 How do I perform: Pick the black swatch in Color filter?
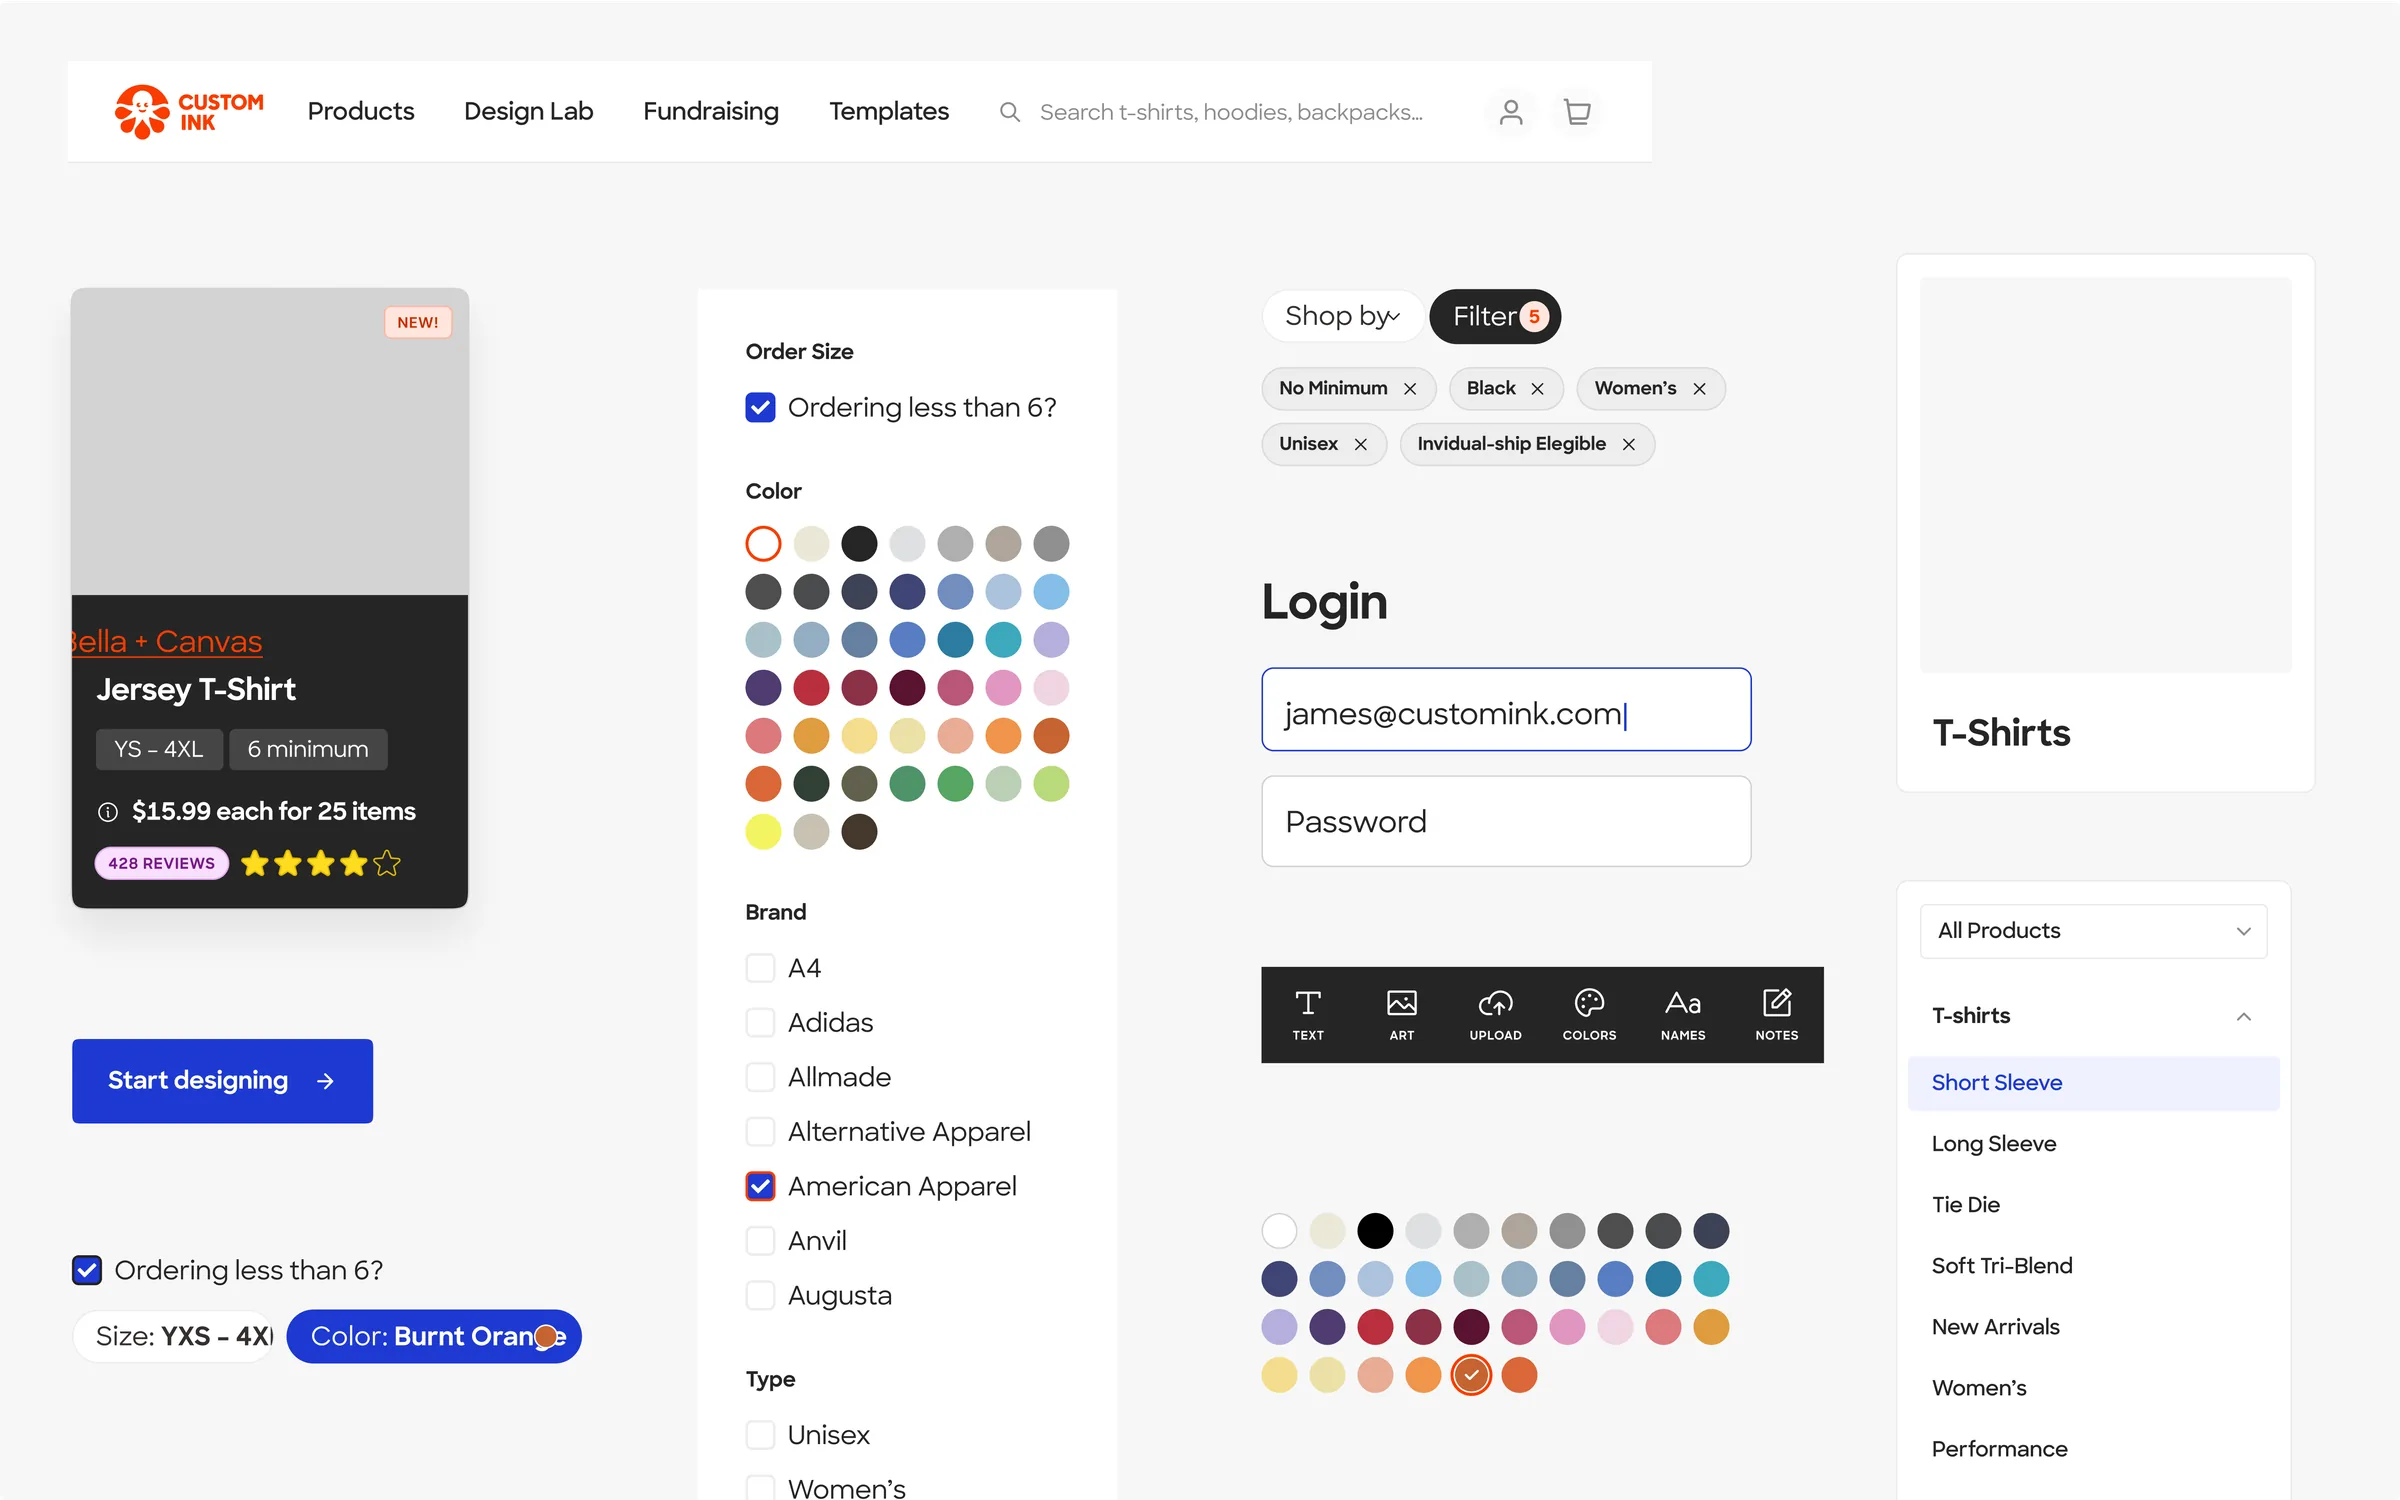(859, 544)
